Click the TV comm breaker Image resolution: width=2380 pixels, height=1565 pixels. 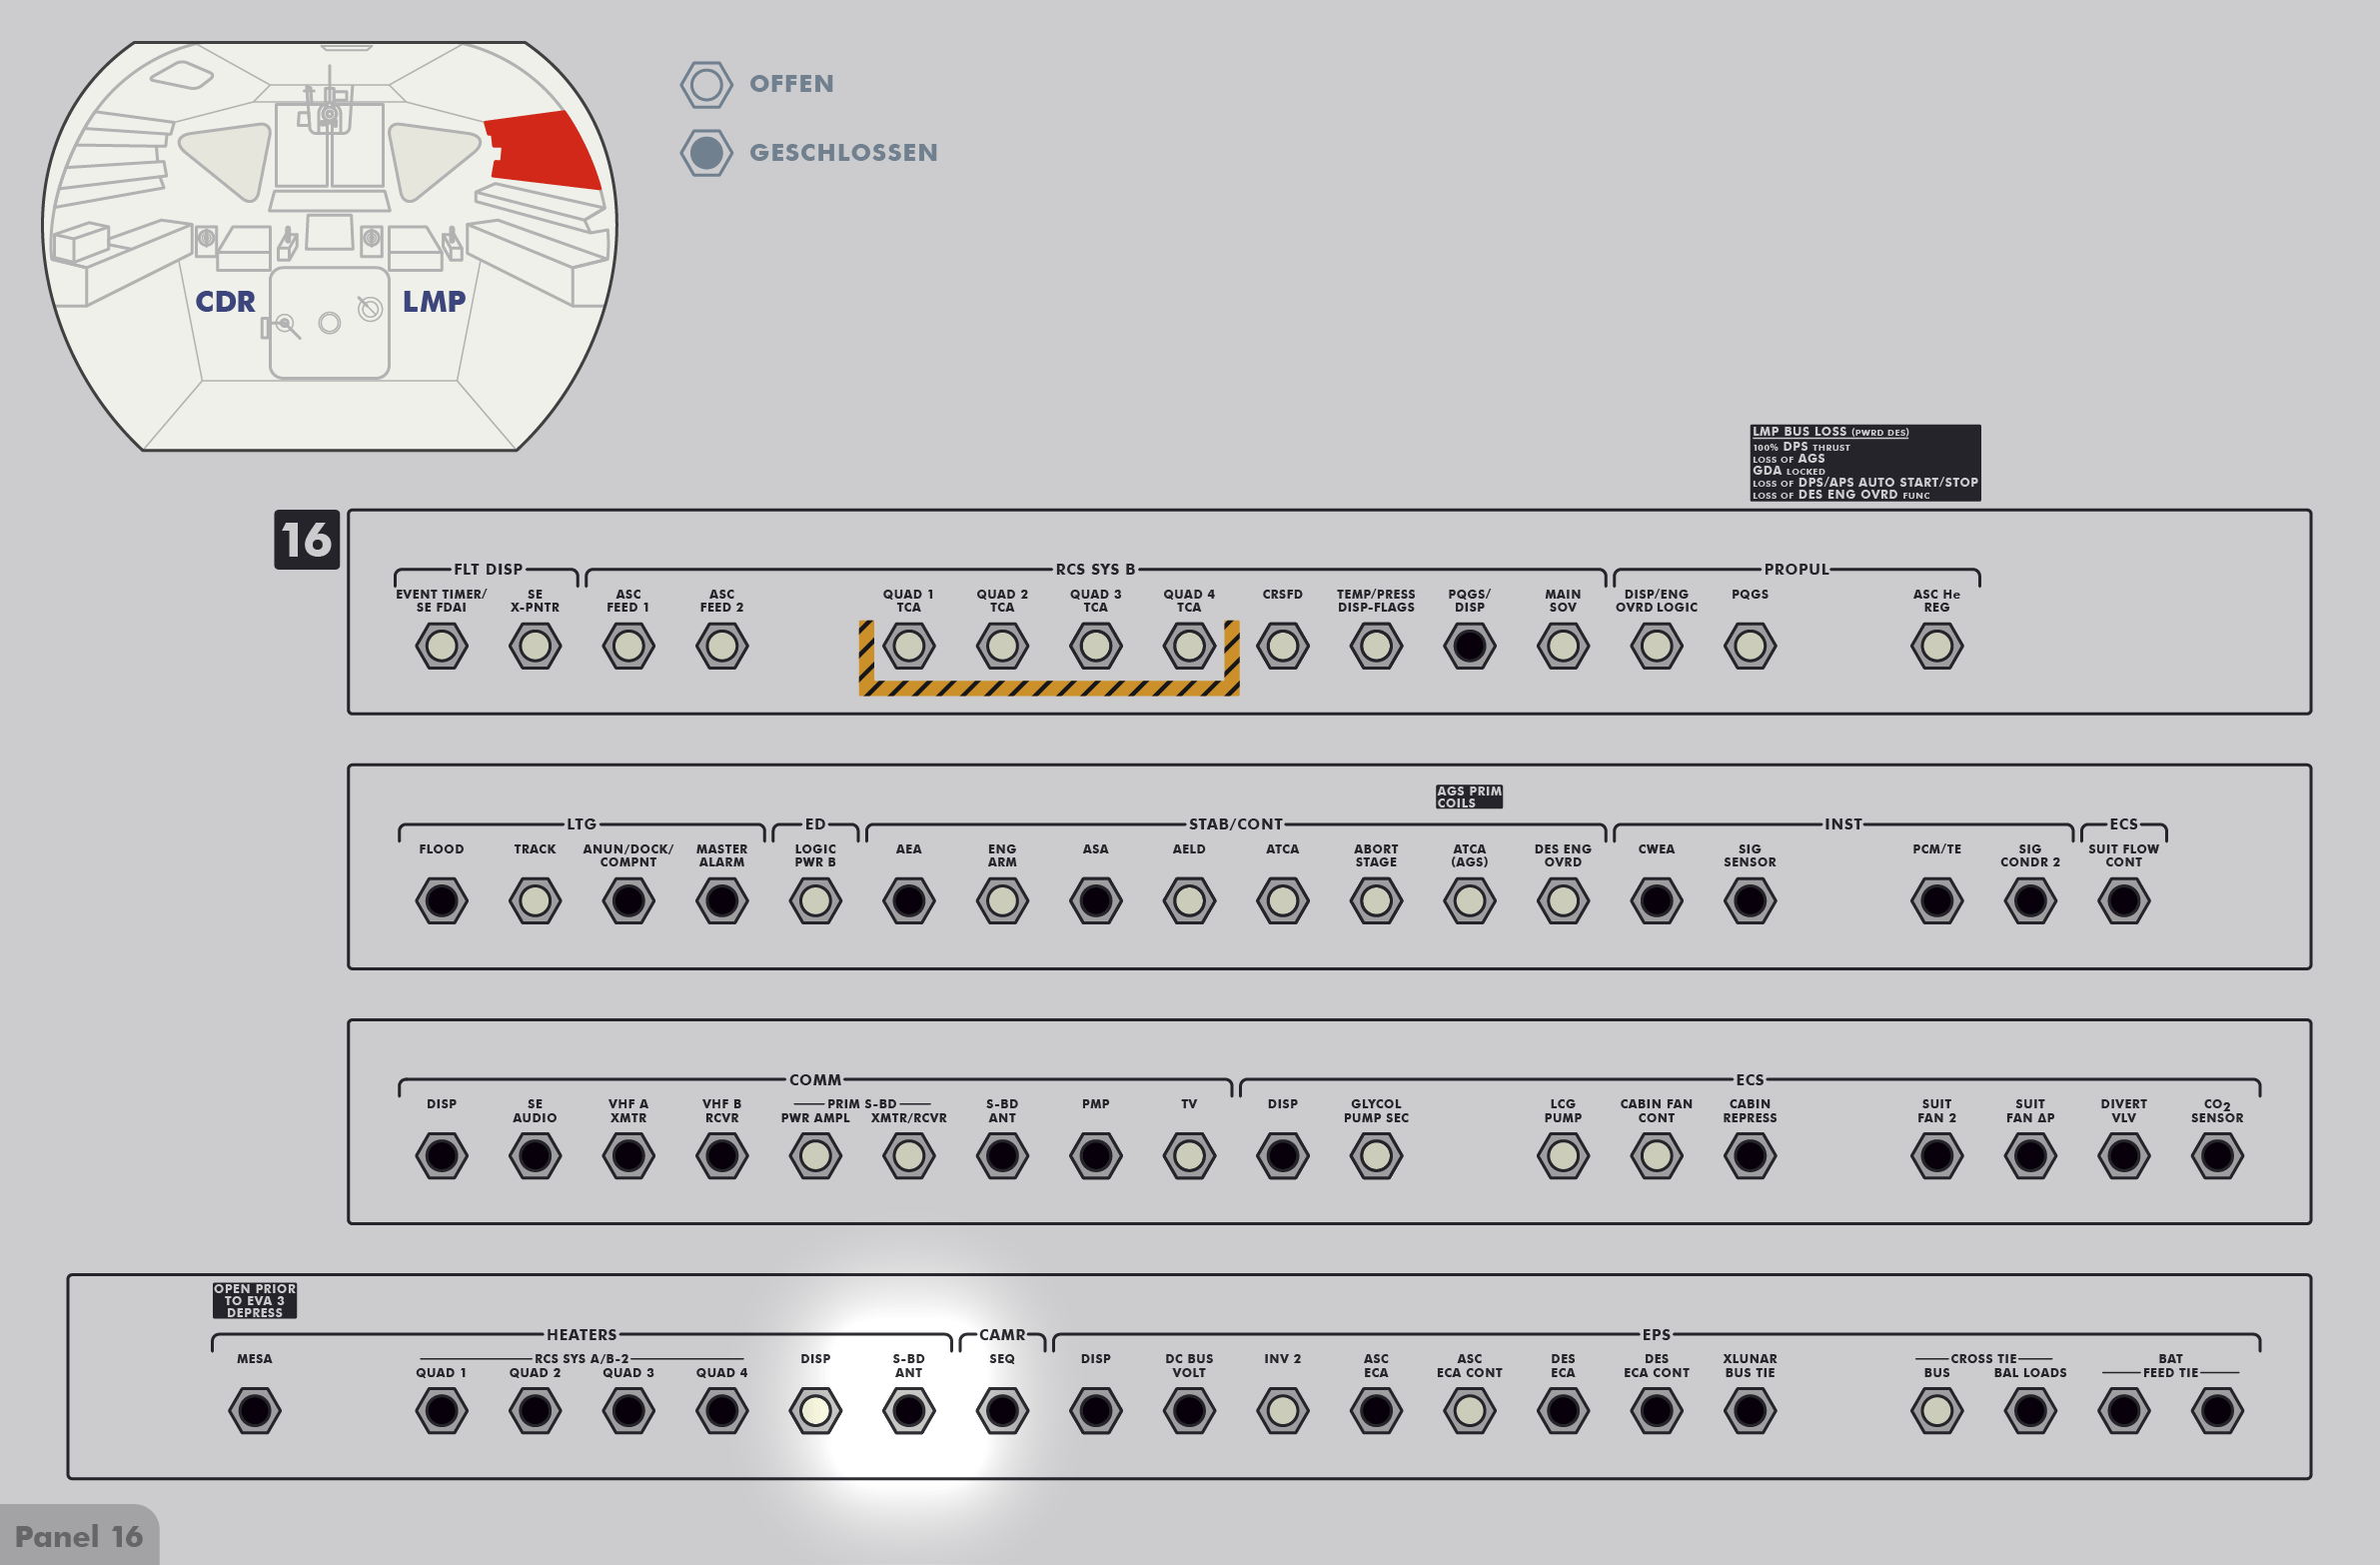1189,1156
